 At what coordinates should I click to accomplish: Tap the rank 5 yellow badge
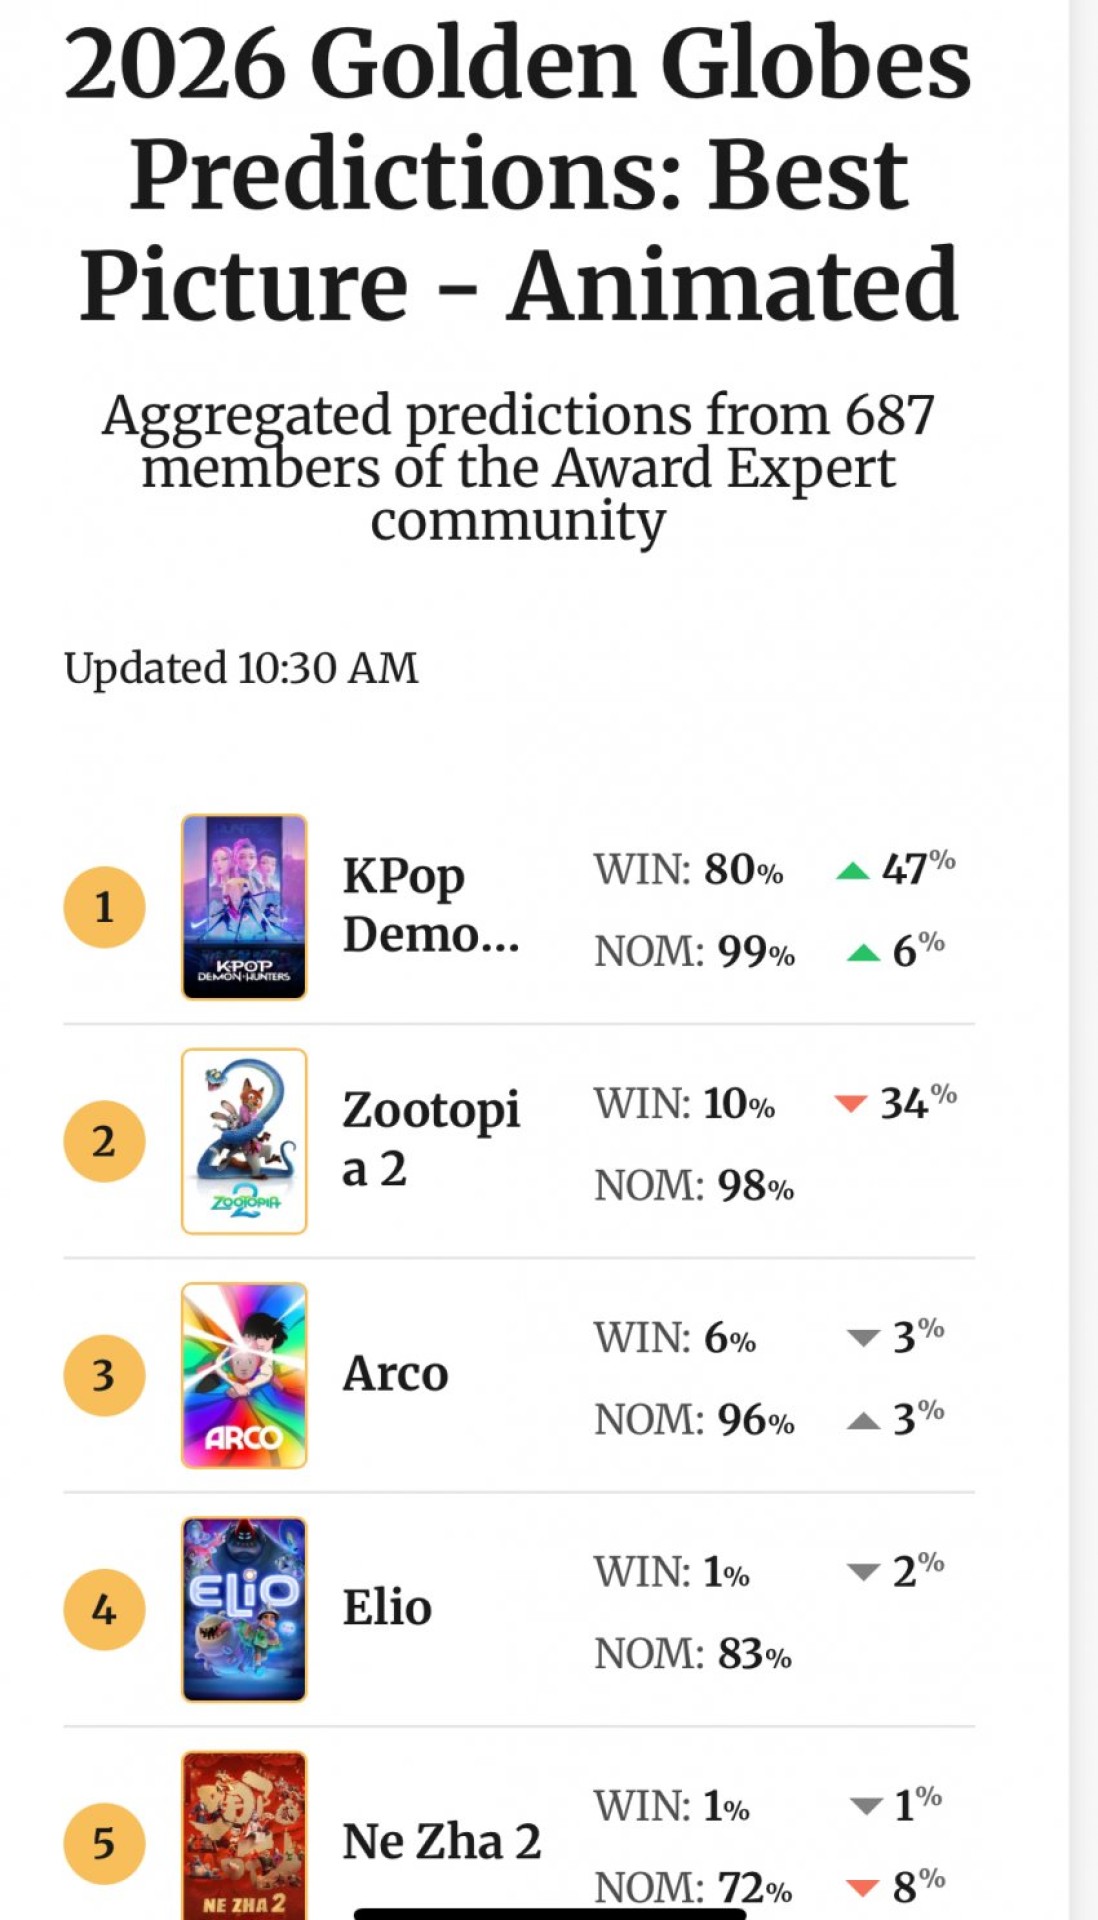coord(104,1843)
